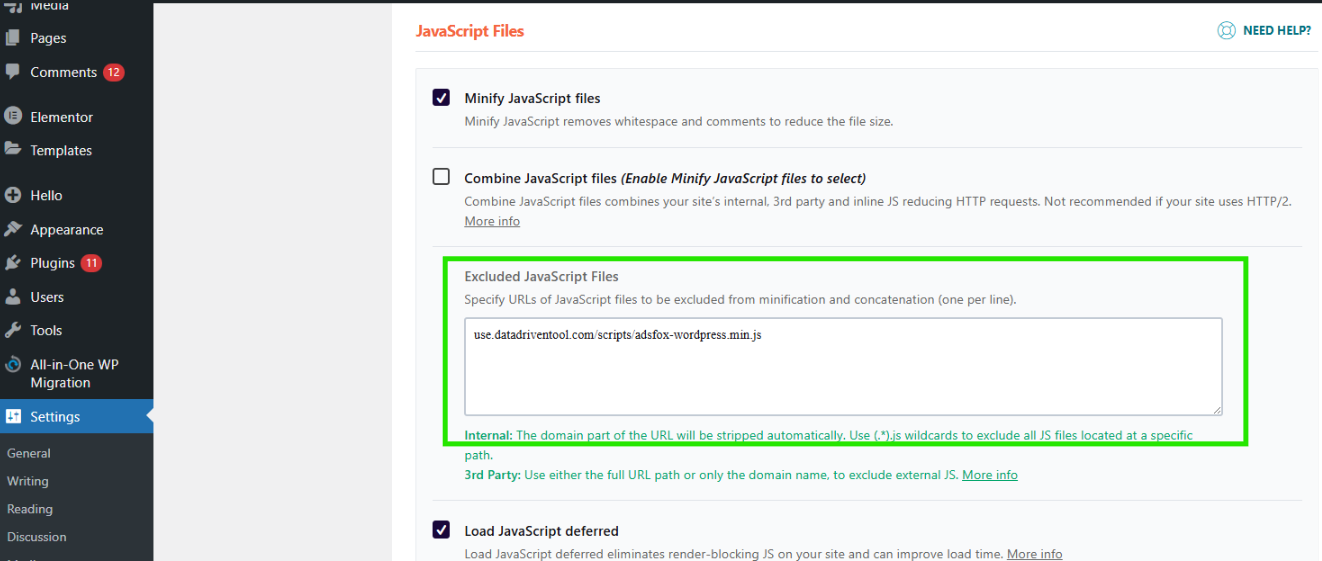Open the General settings submenu item
1322x561 pixels.
tap(29, 453)
